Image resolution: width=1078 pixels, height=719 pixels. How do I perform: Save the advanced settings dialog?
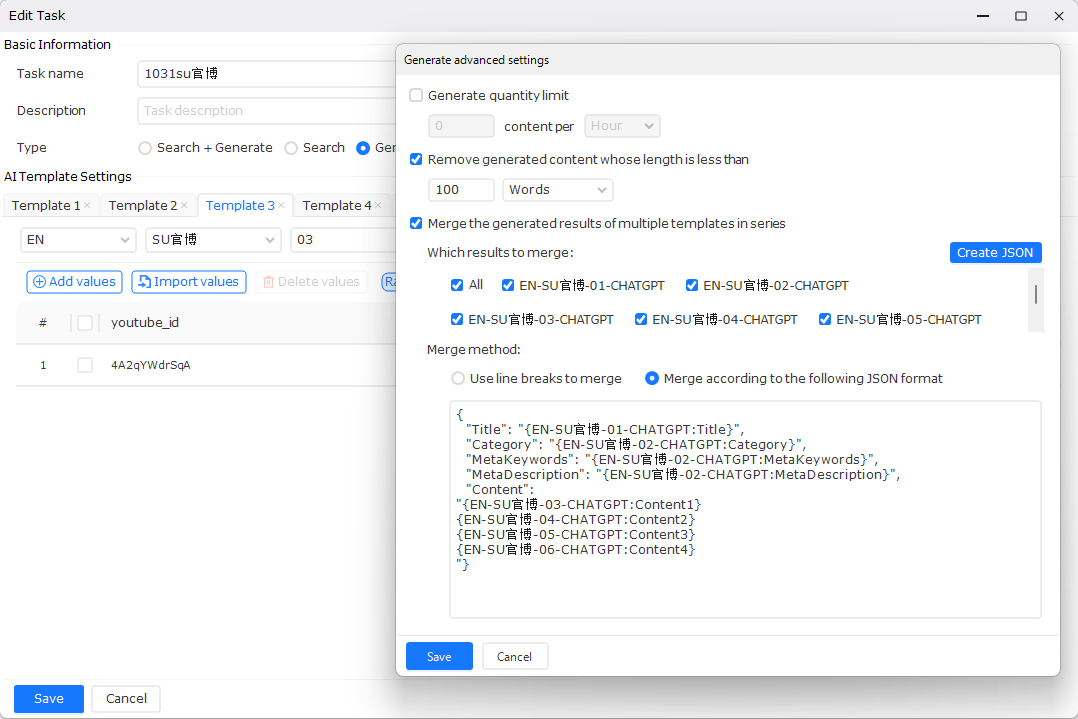coord(439,656)
